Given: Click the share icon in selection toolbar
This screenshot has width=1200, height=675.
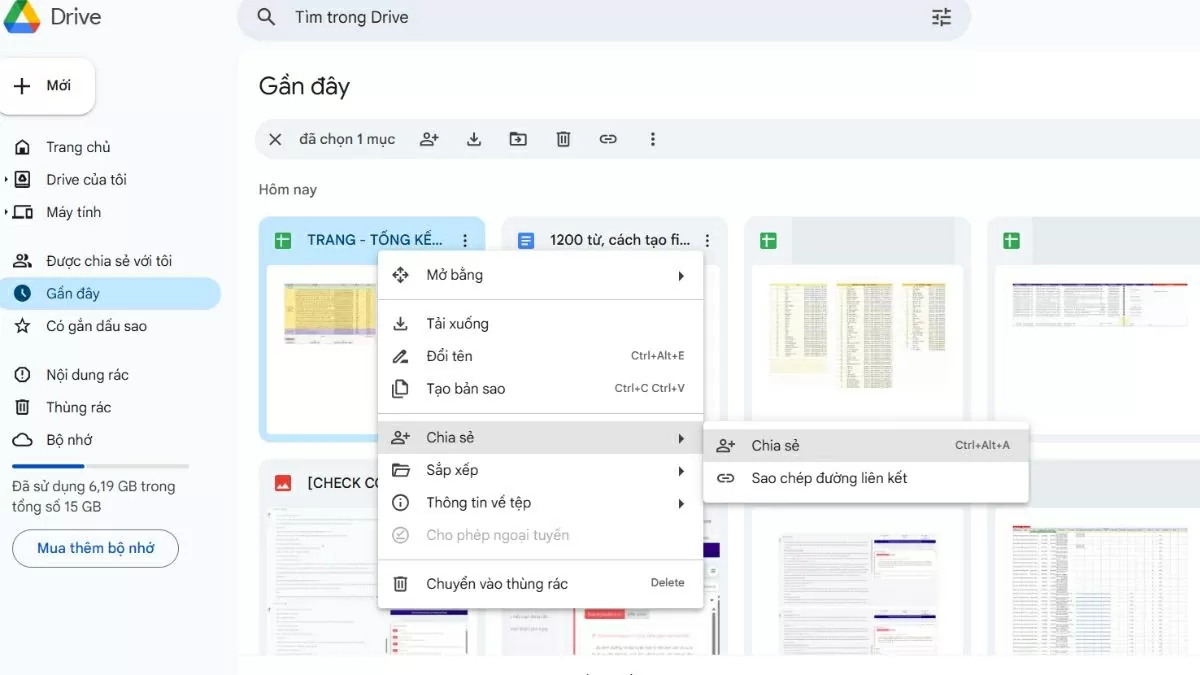Looking at the screenshot, I should pos(429,139).
